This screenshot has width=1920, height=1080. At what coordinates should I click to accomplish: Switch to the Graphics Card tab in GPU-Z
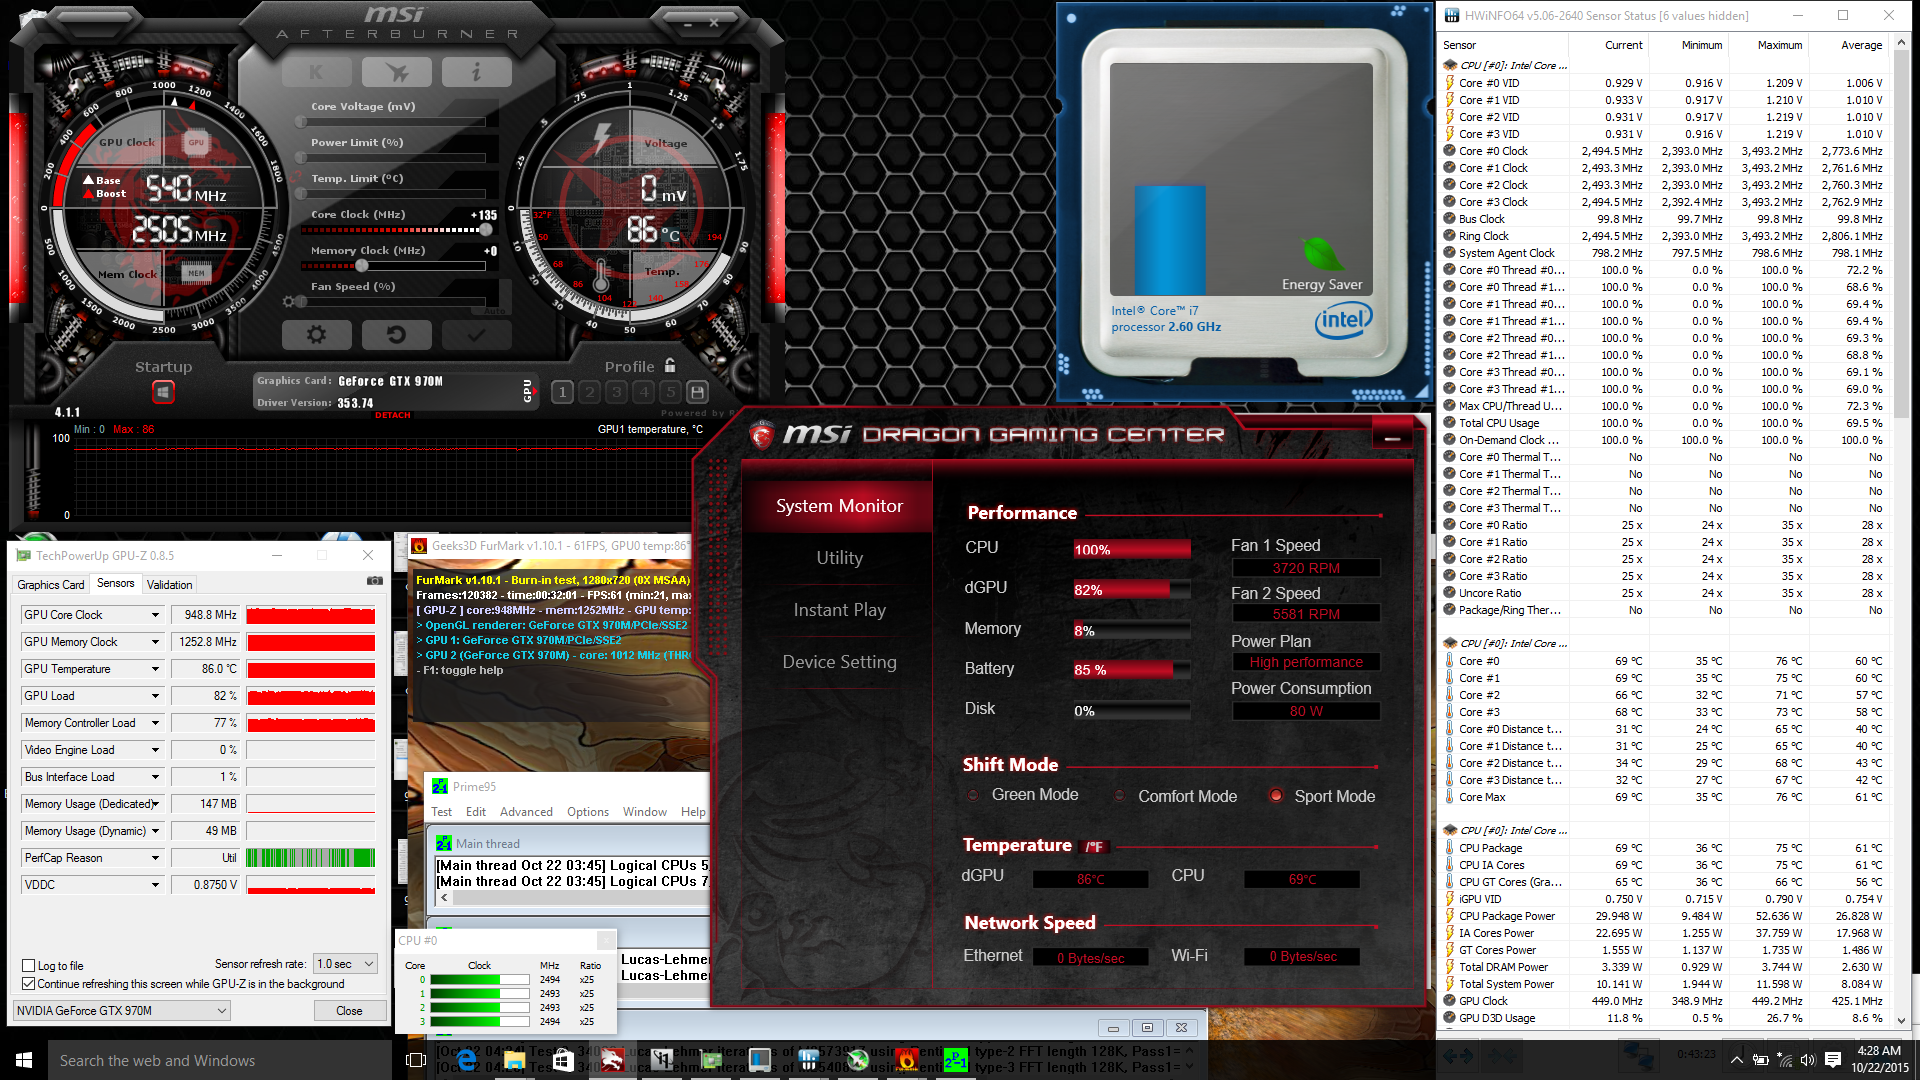point(51,585)
